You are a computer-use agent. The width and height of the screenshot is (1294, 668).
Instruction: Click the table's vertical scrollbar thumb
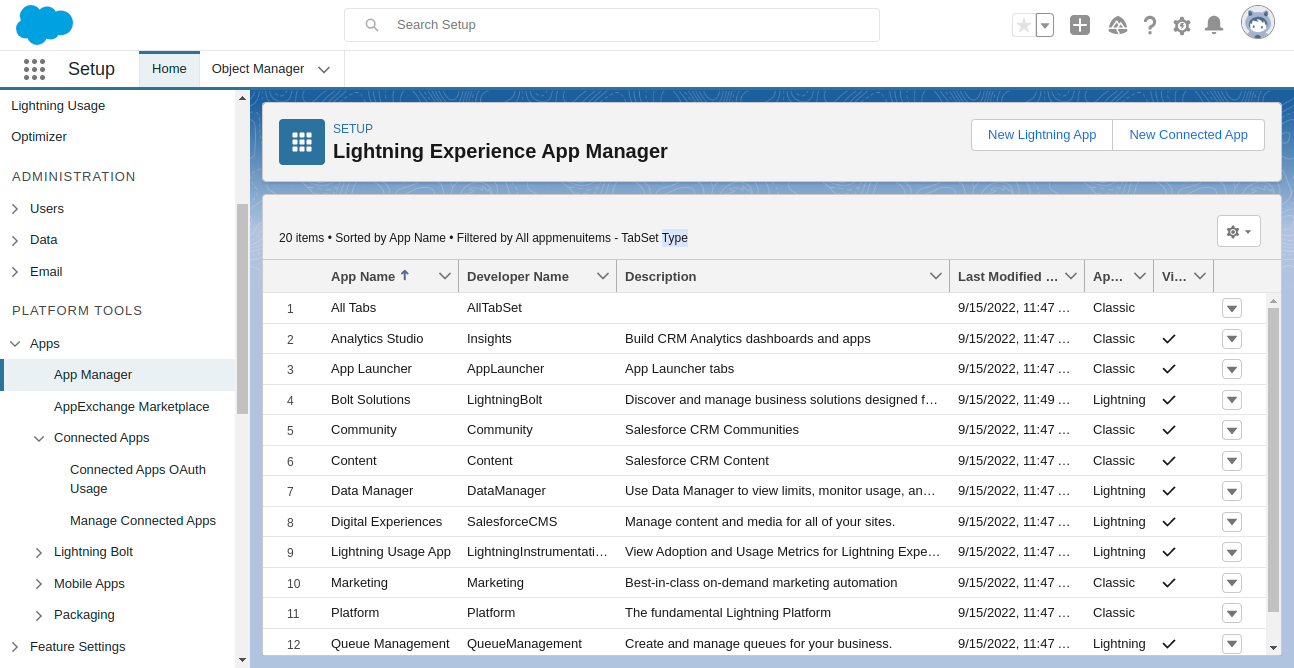coord(1273,459)
